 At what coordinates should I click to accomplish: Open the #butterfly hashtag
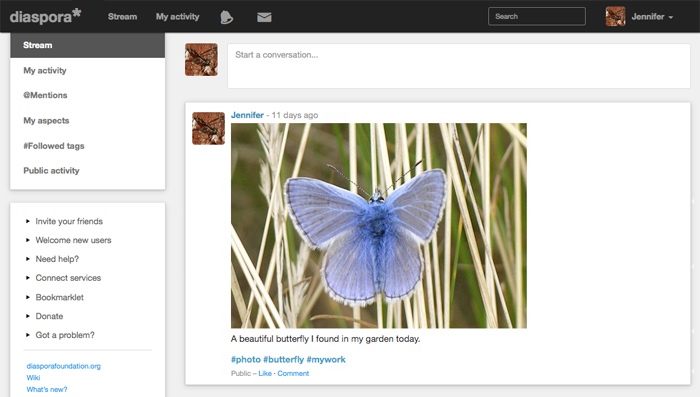pyautogui.click(x=283, y=359)
